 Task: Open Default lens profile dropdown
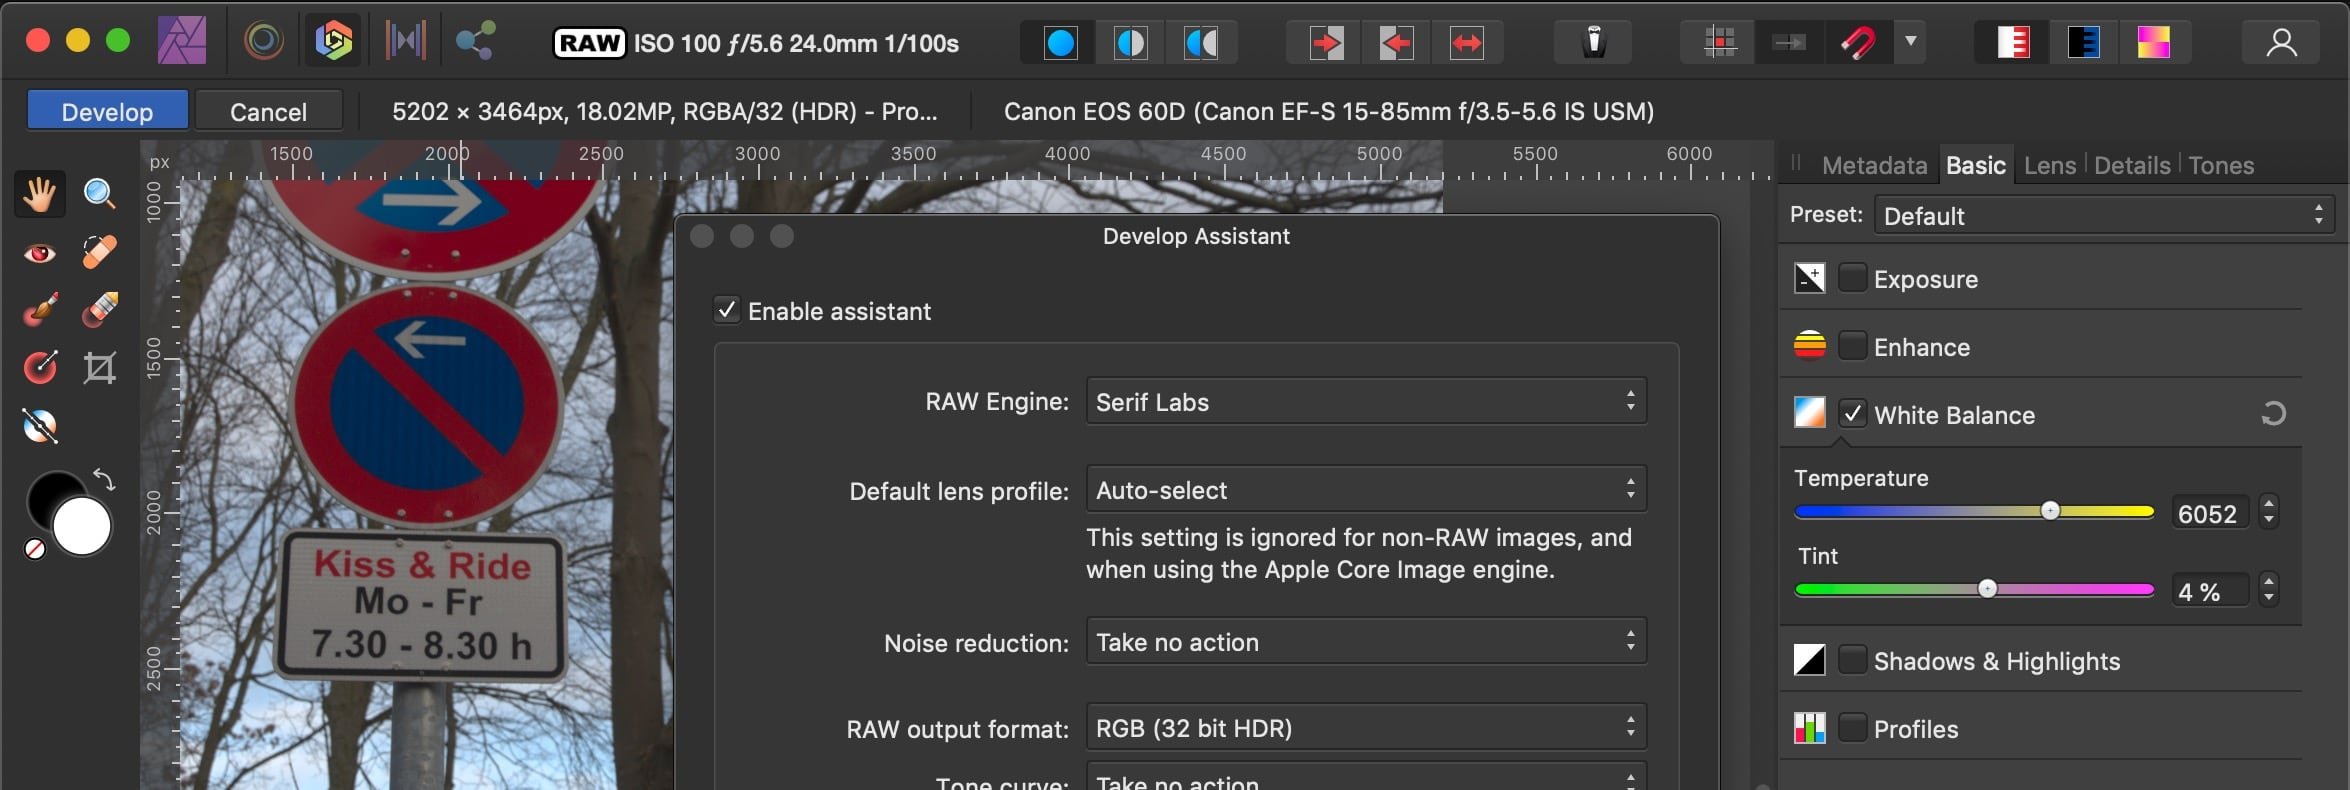coord(1366,489)
